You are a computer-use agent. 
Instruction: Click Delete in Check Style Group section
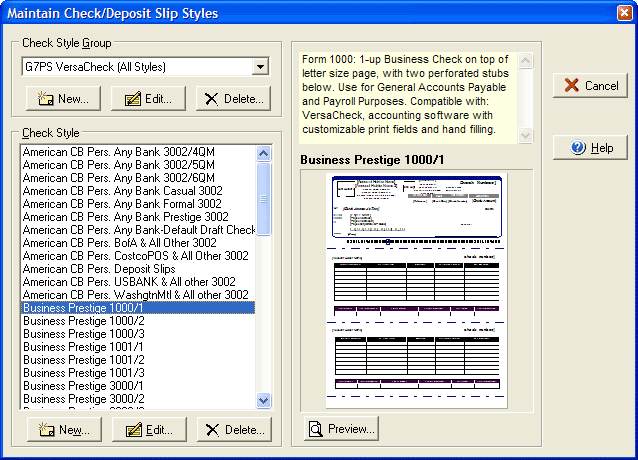tap(234, 99)
